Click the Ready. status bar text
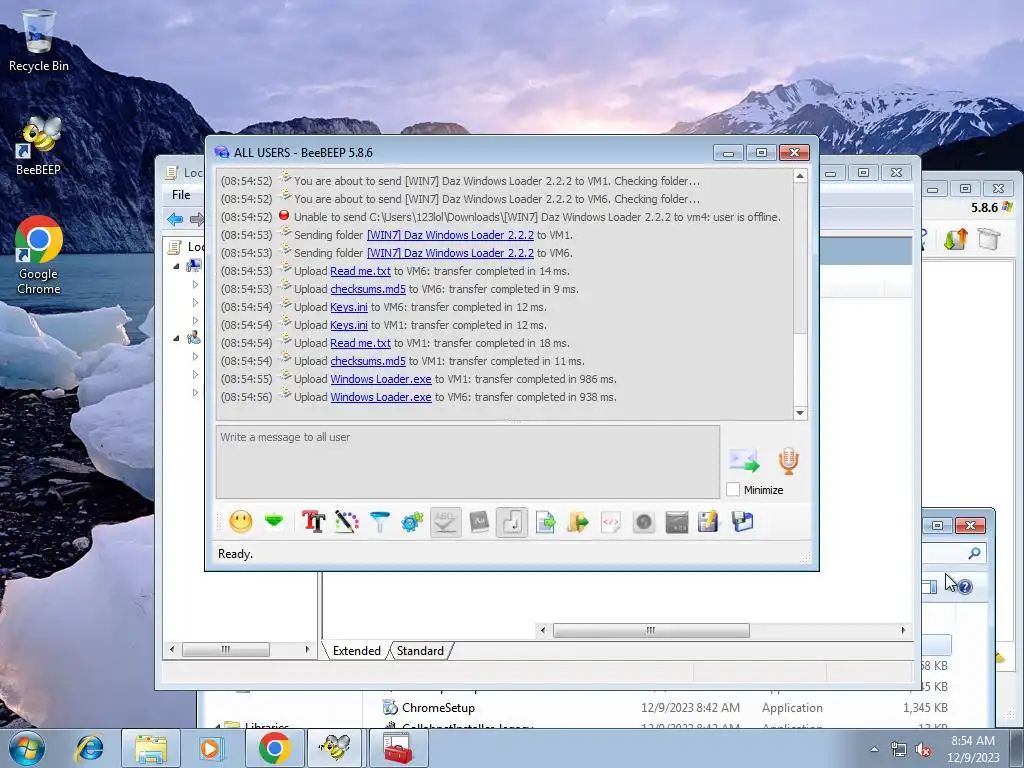Screen dimensions: 1024x768 click(x=235, y=554)
